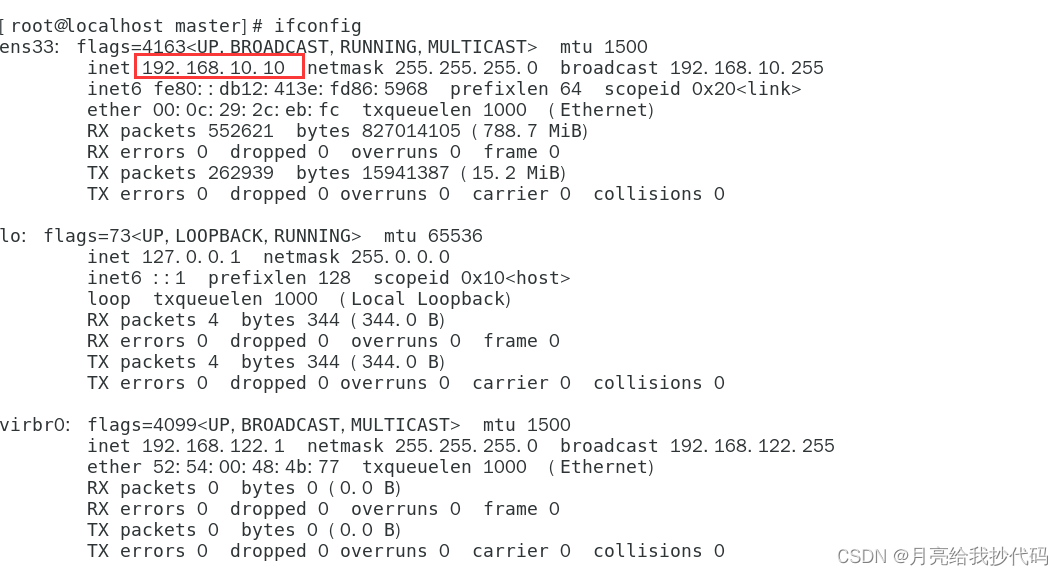Click the virbr0 interface name
The image size is (1063, 575).
[x=33, y=425]
